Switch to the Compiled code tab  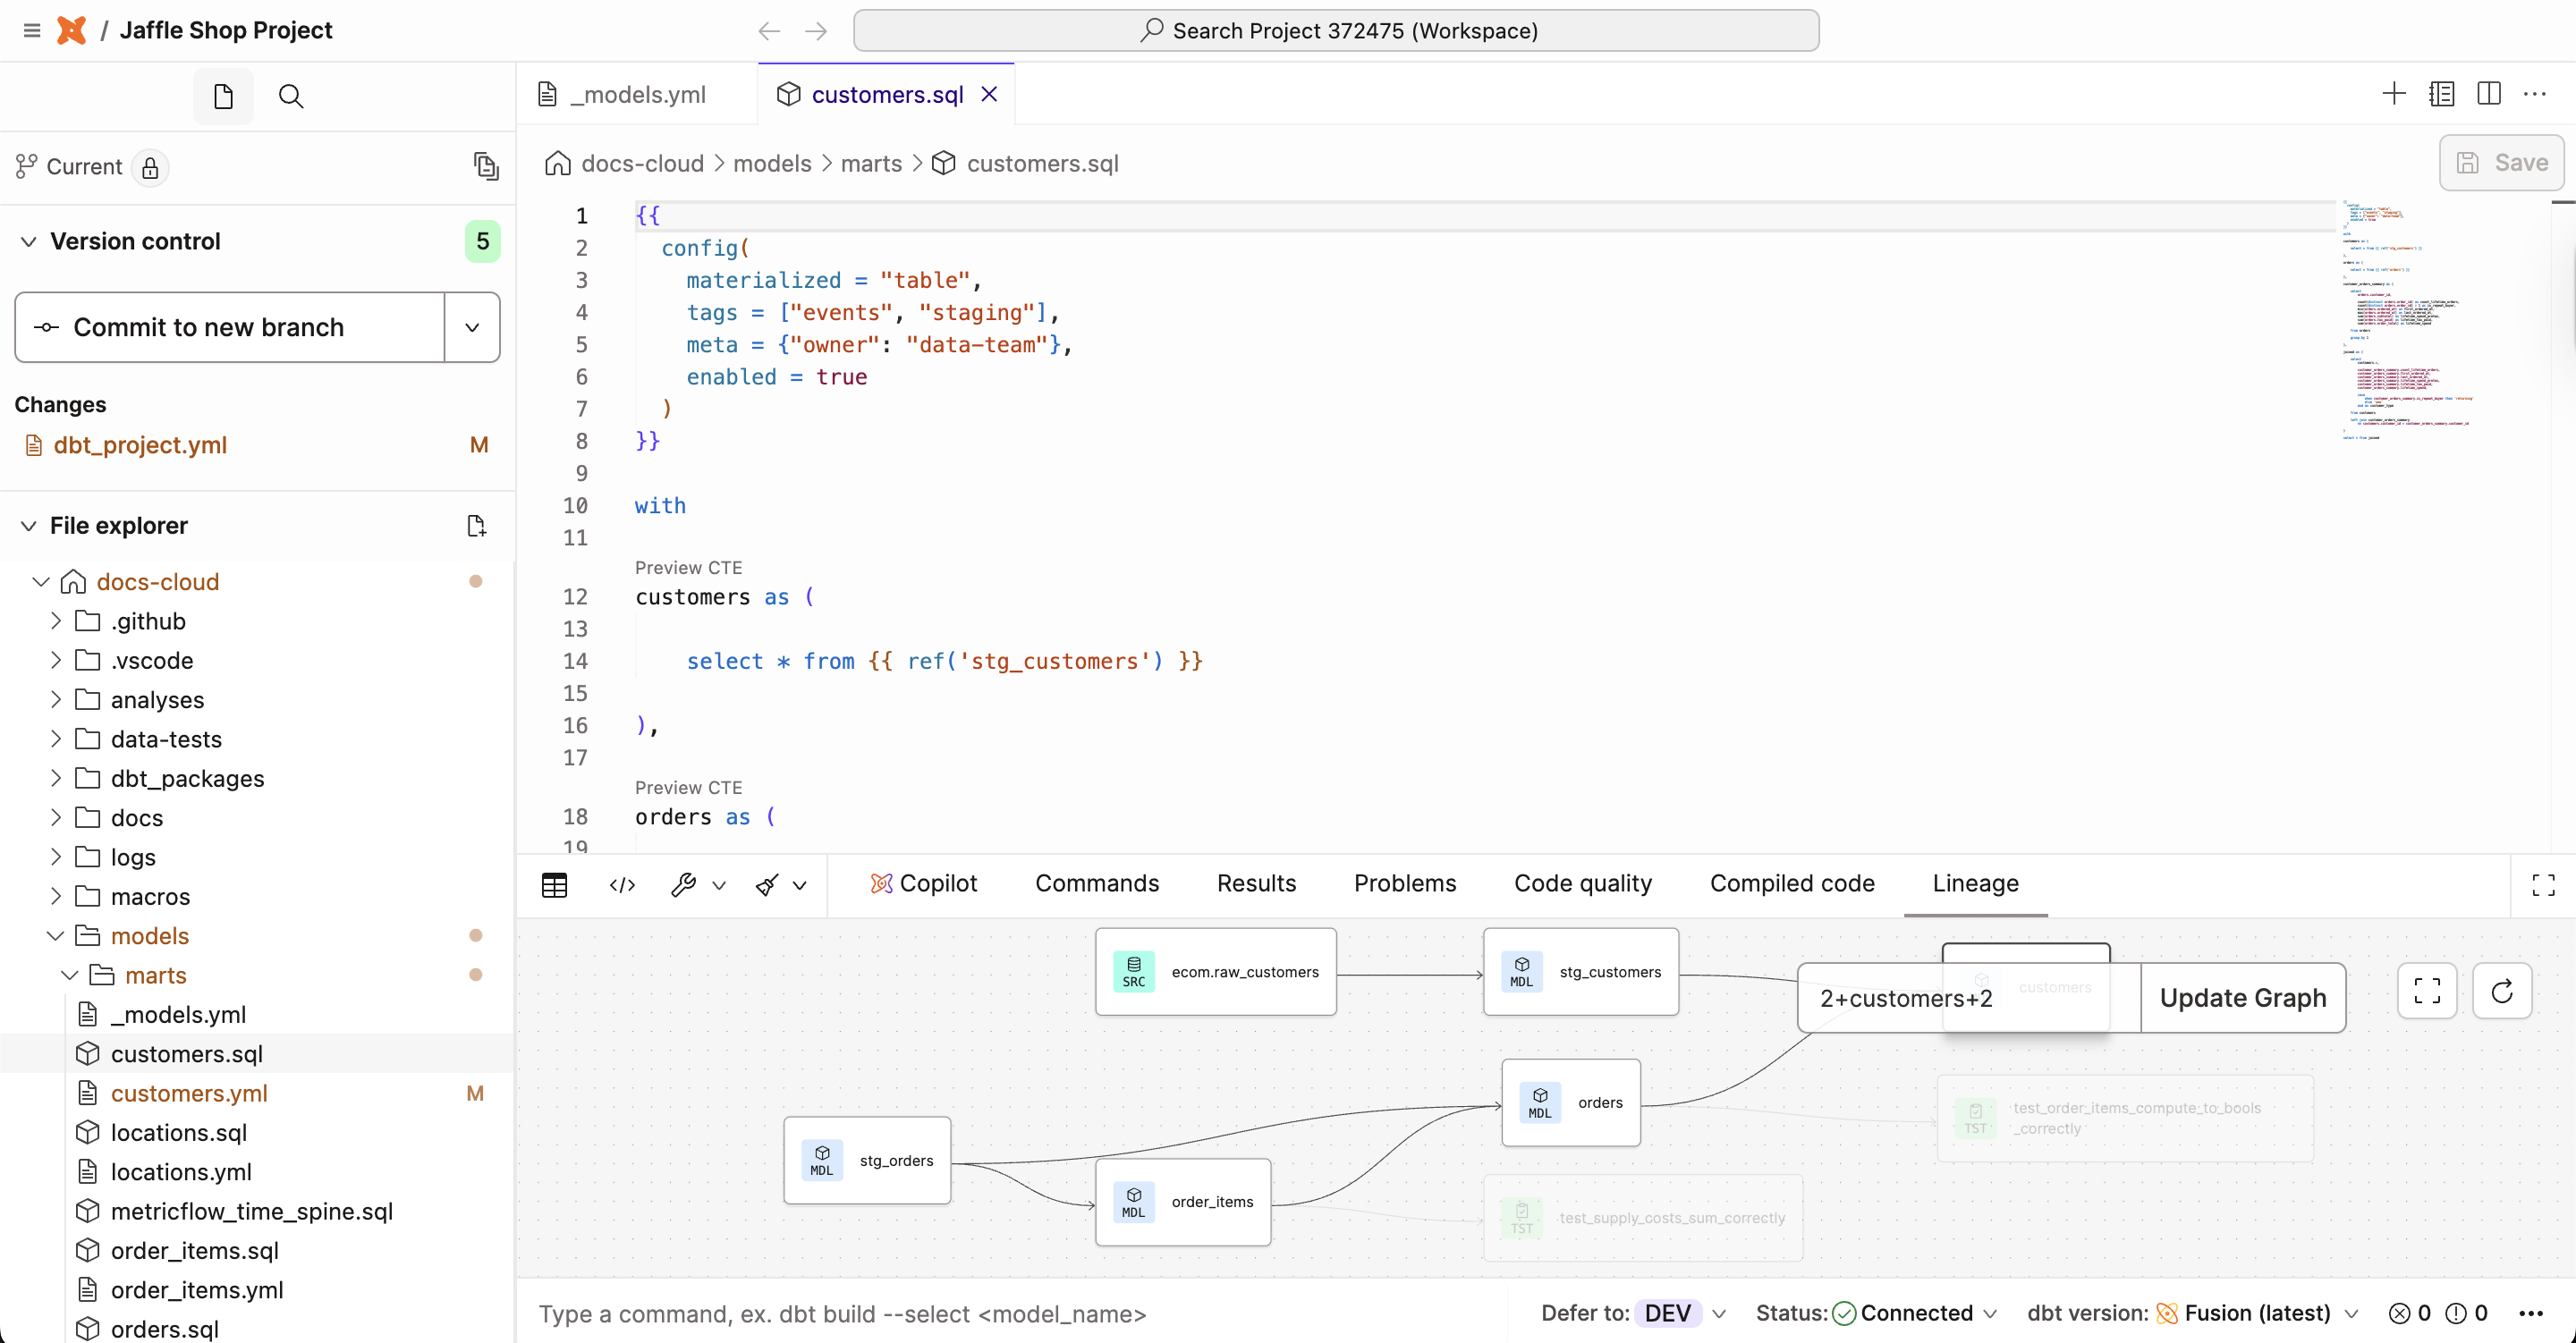(1790, 883)
